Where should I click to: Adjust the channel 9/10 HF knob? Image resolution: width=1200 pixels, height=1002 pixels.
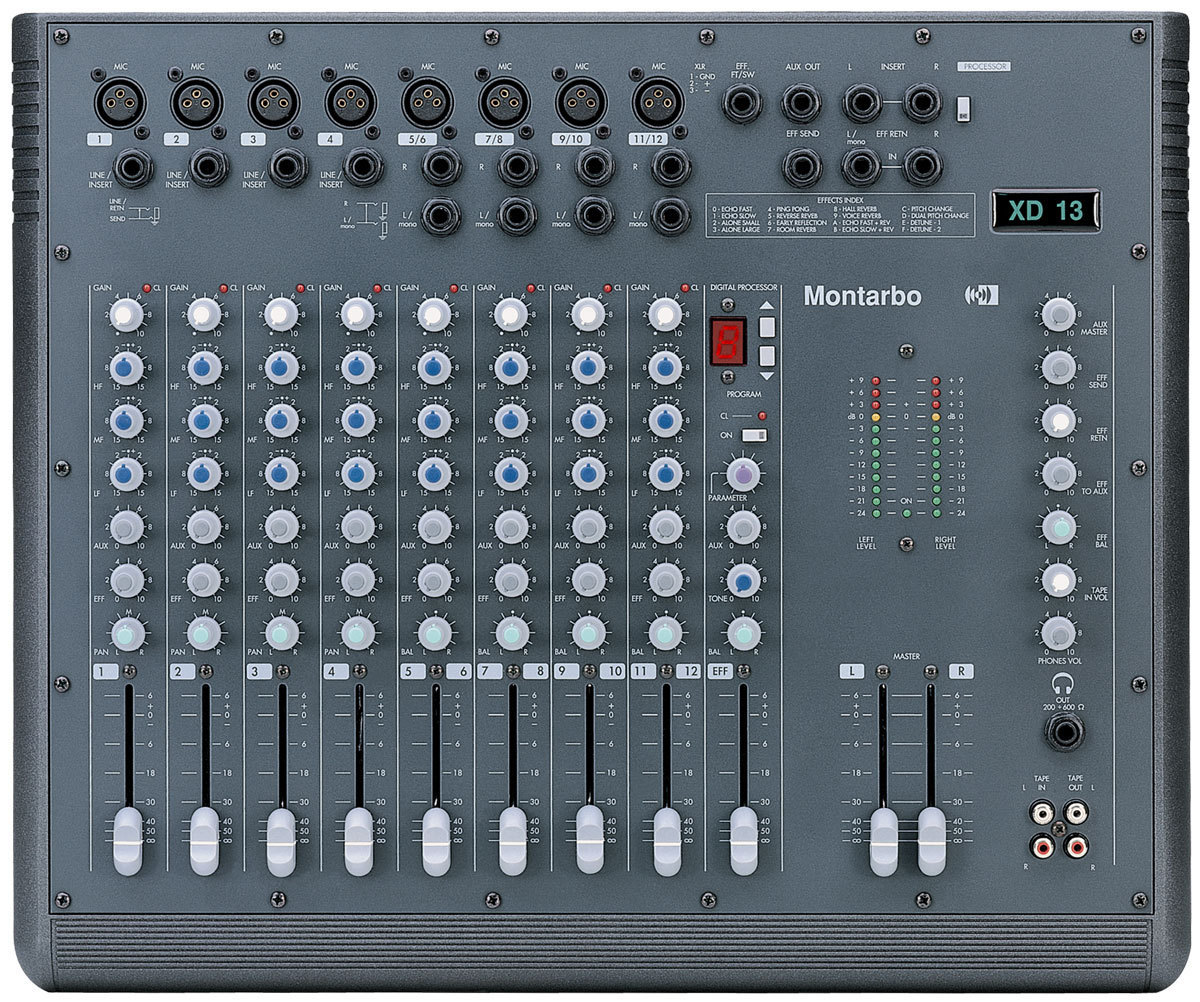588,367
